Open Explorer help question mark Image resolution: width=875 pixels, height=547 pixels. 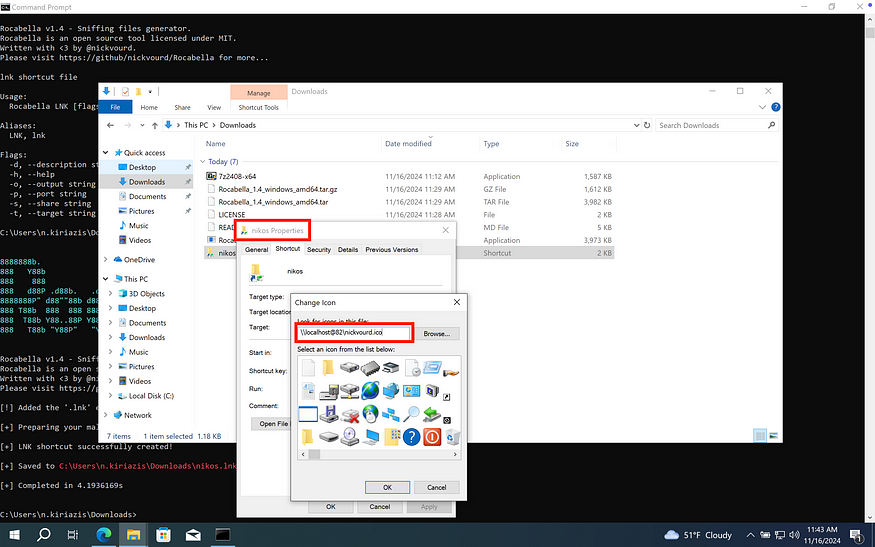(x=775, y=107)
